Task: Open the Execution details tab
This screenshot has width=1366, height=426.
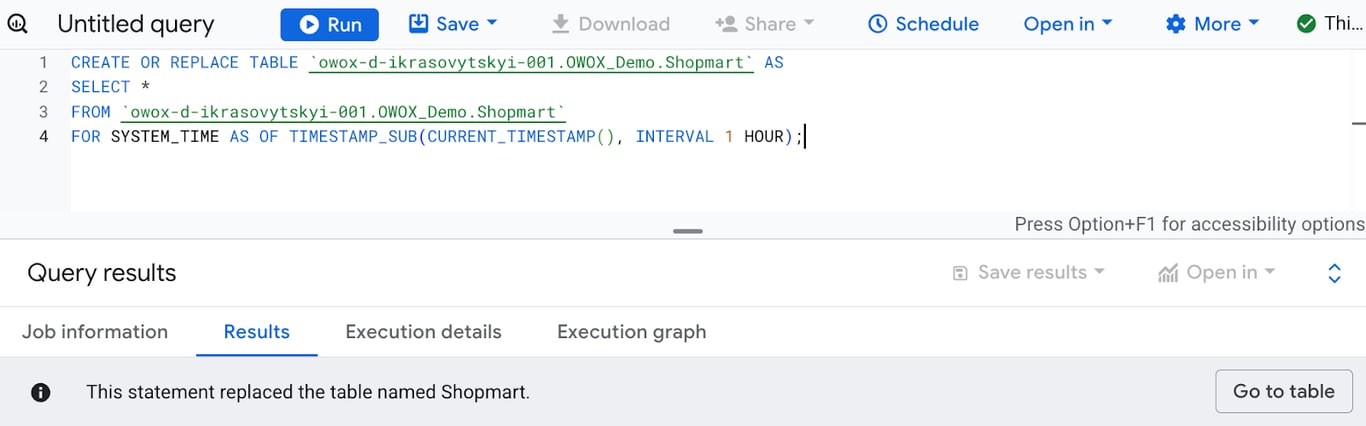Action: pyautogui.click(x=424, y=332)
